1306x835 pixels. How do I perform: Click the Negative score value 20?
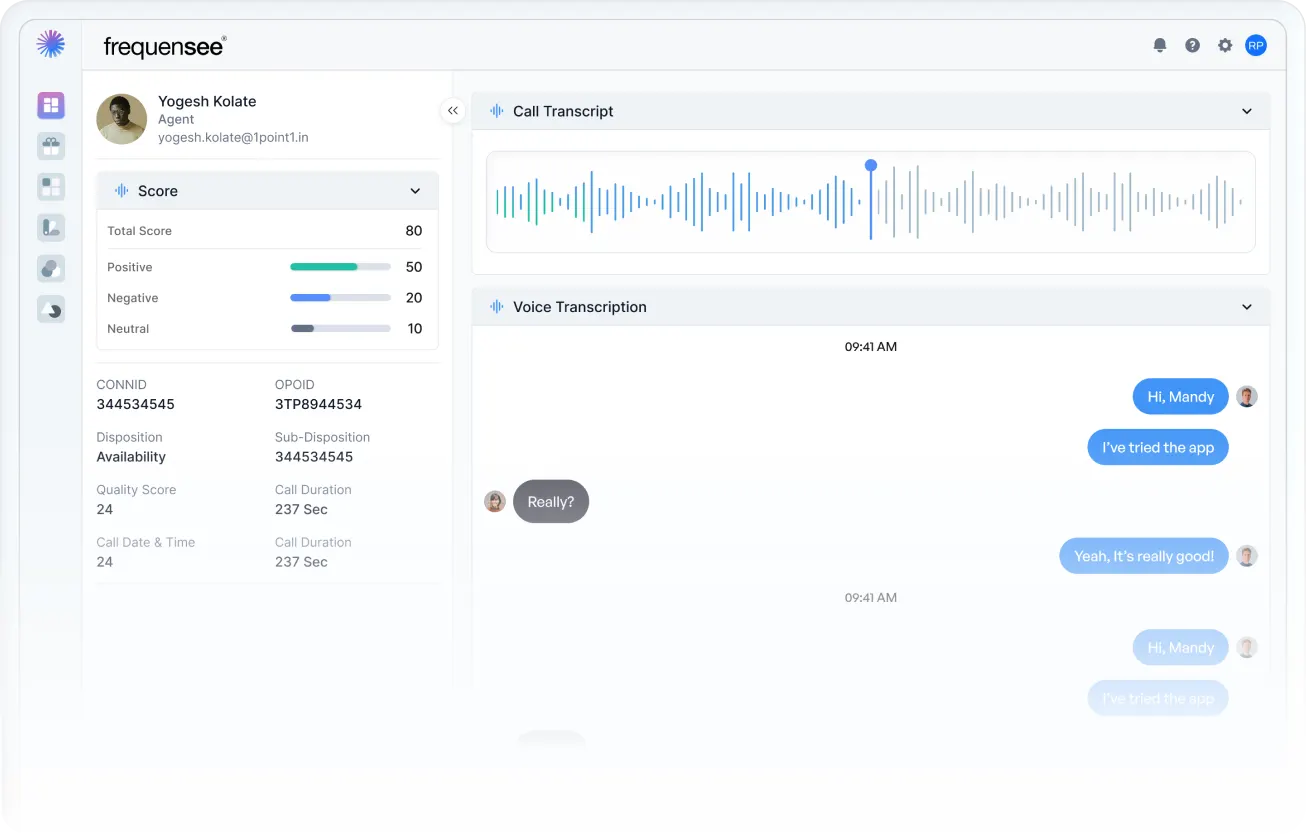pos(414,298)
